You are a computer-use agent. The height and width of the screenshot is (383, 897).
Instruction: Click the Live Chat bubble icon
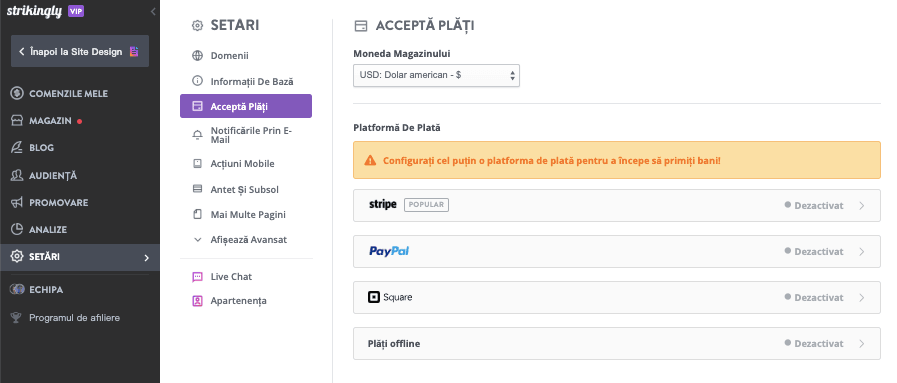point(197,277)
